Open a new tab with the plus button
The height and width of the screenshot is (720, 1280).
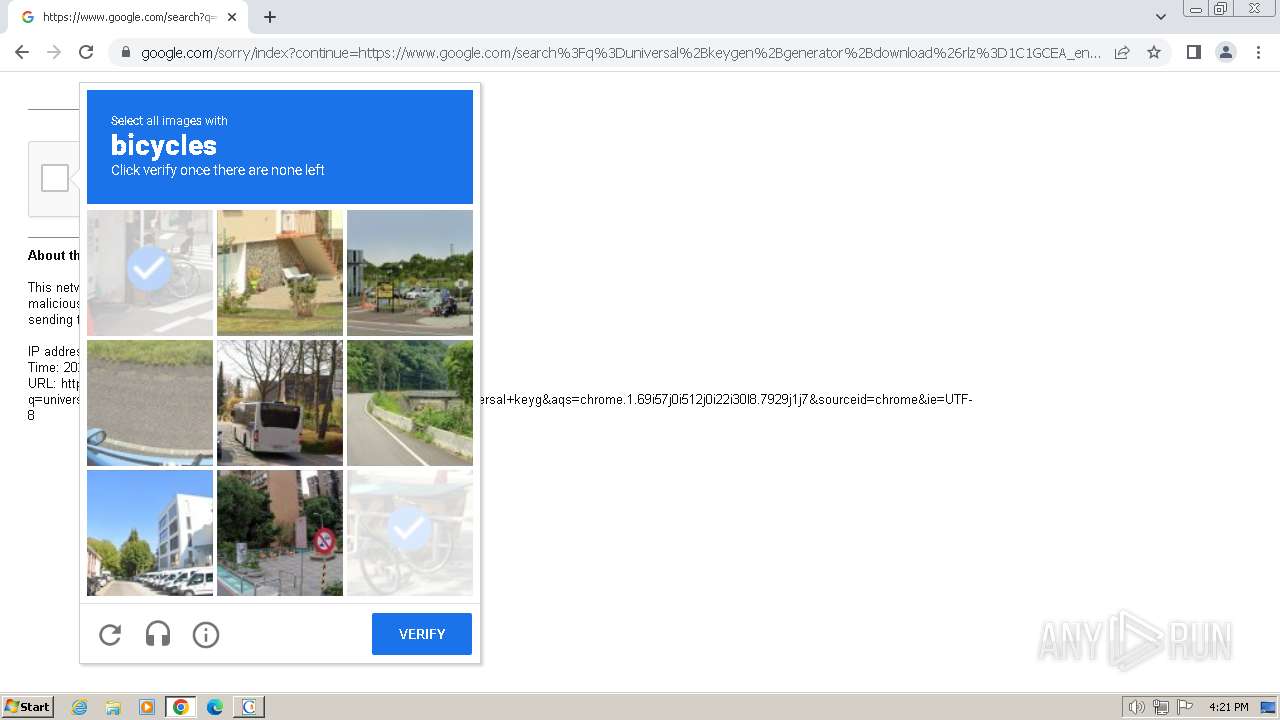[x=270, y=17]
